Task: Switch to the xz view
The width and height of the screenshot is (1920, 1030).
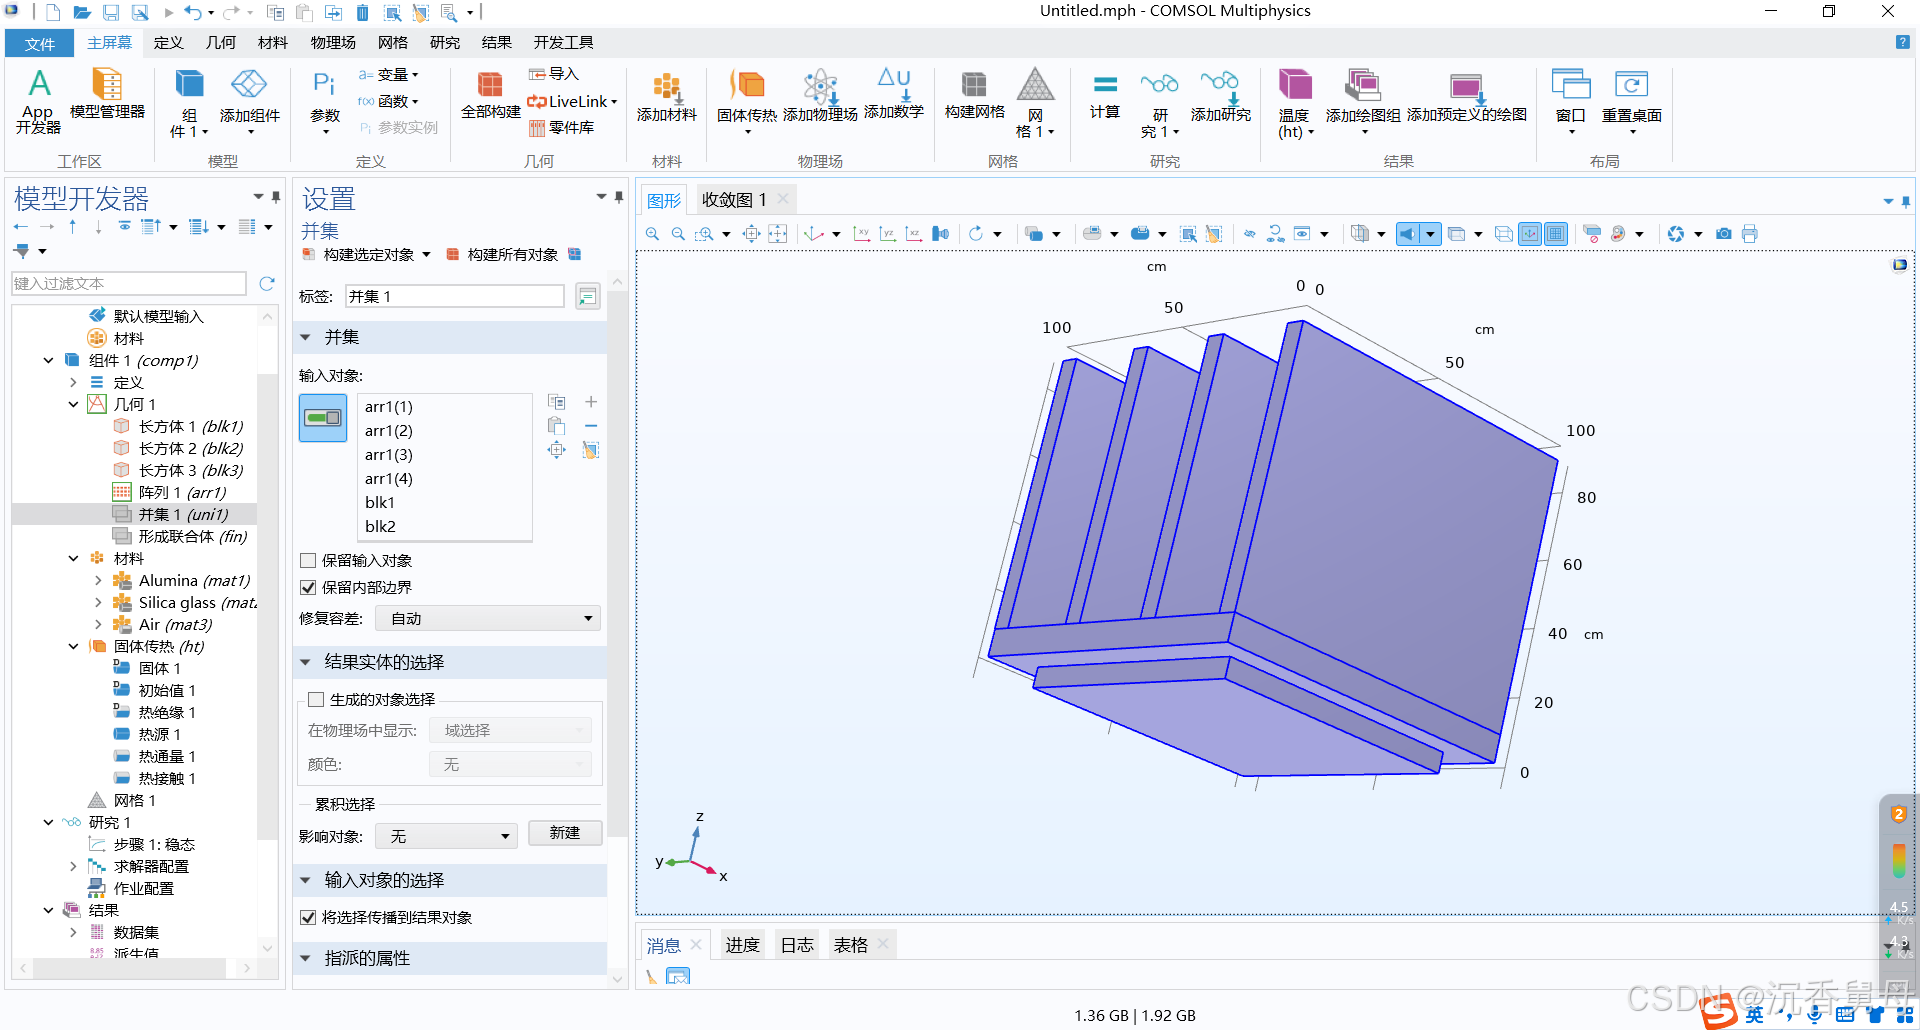Action: 913,234
